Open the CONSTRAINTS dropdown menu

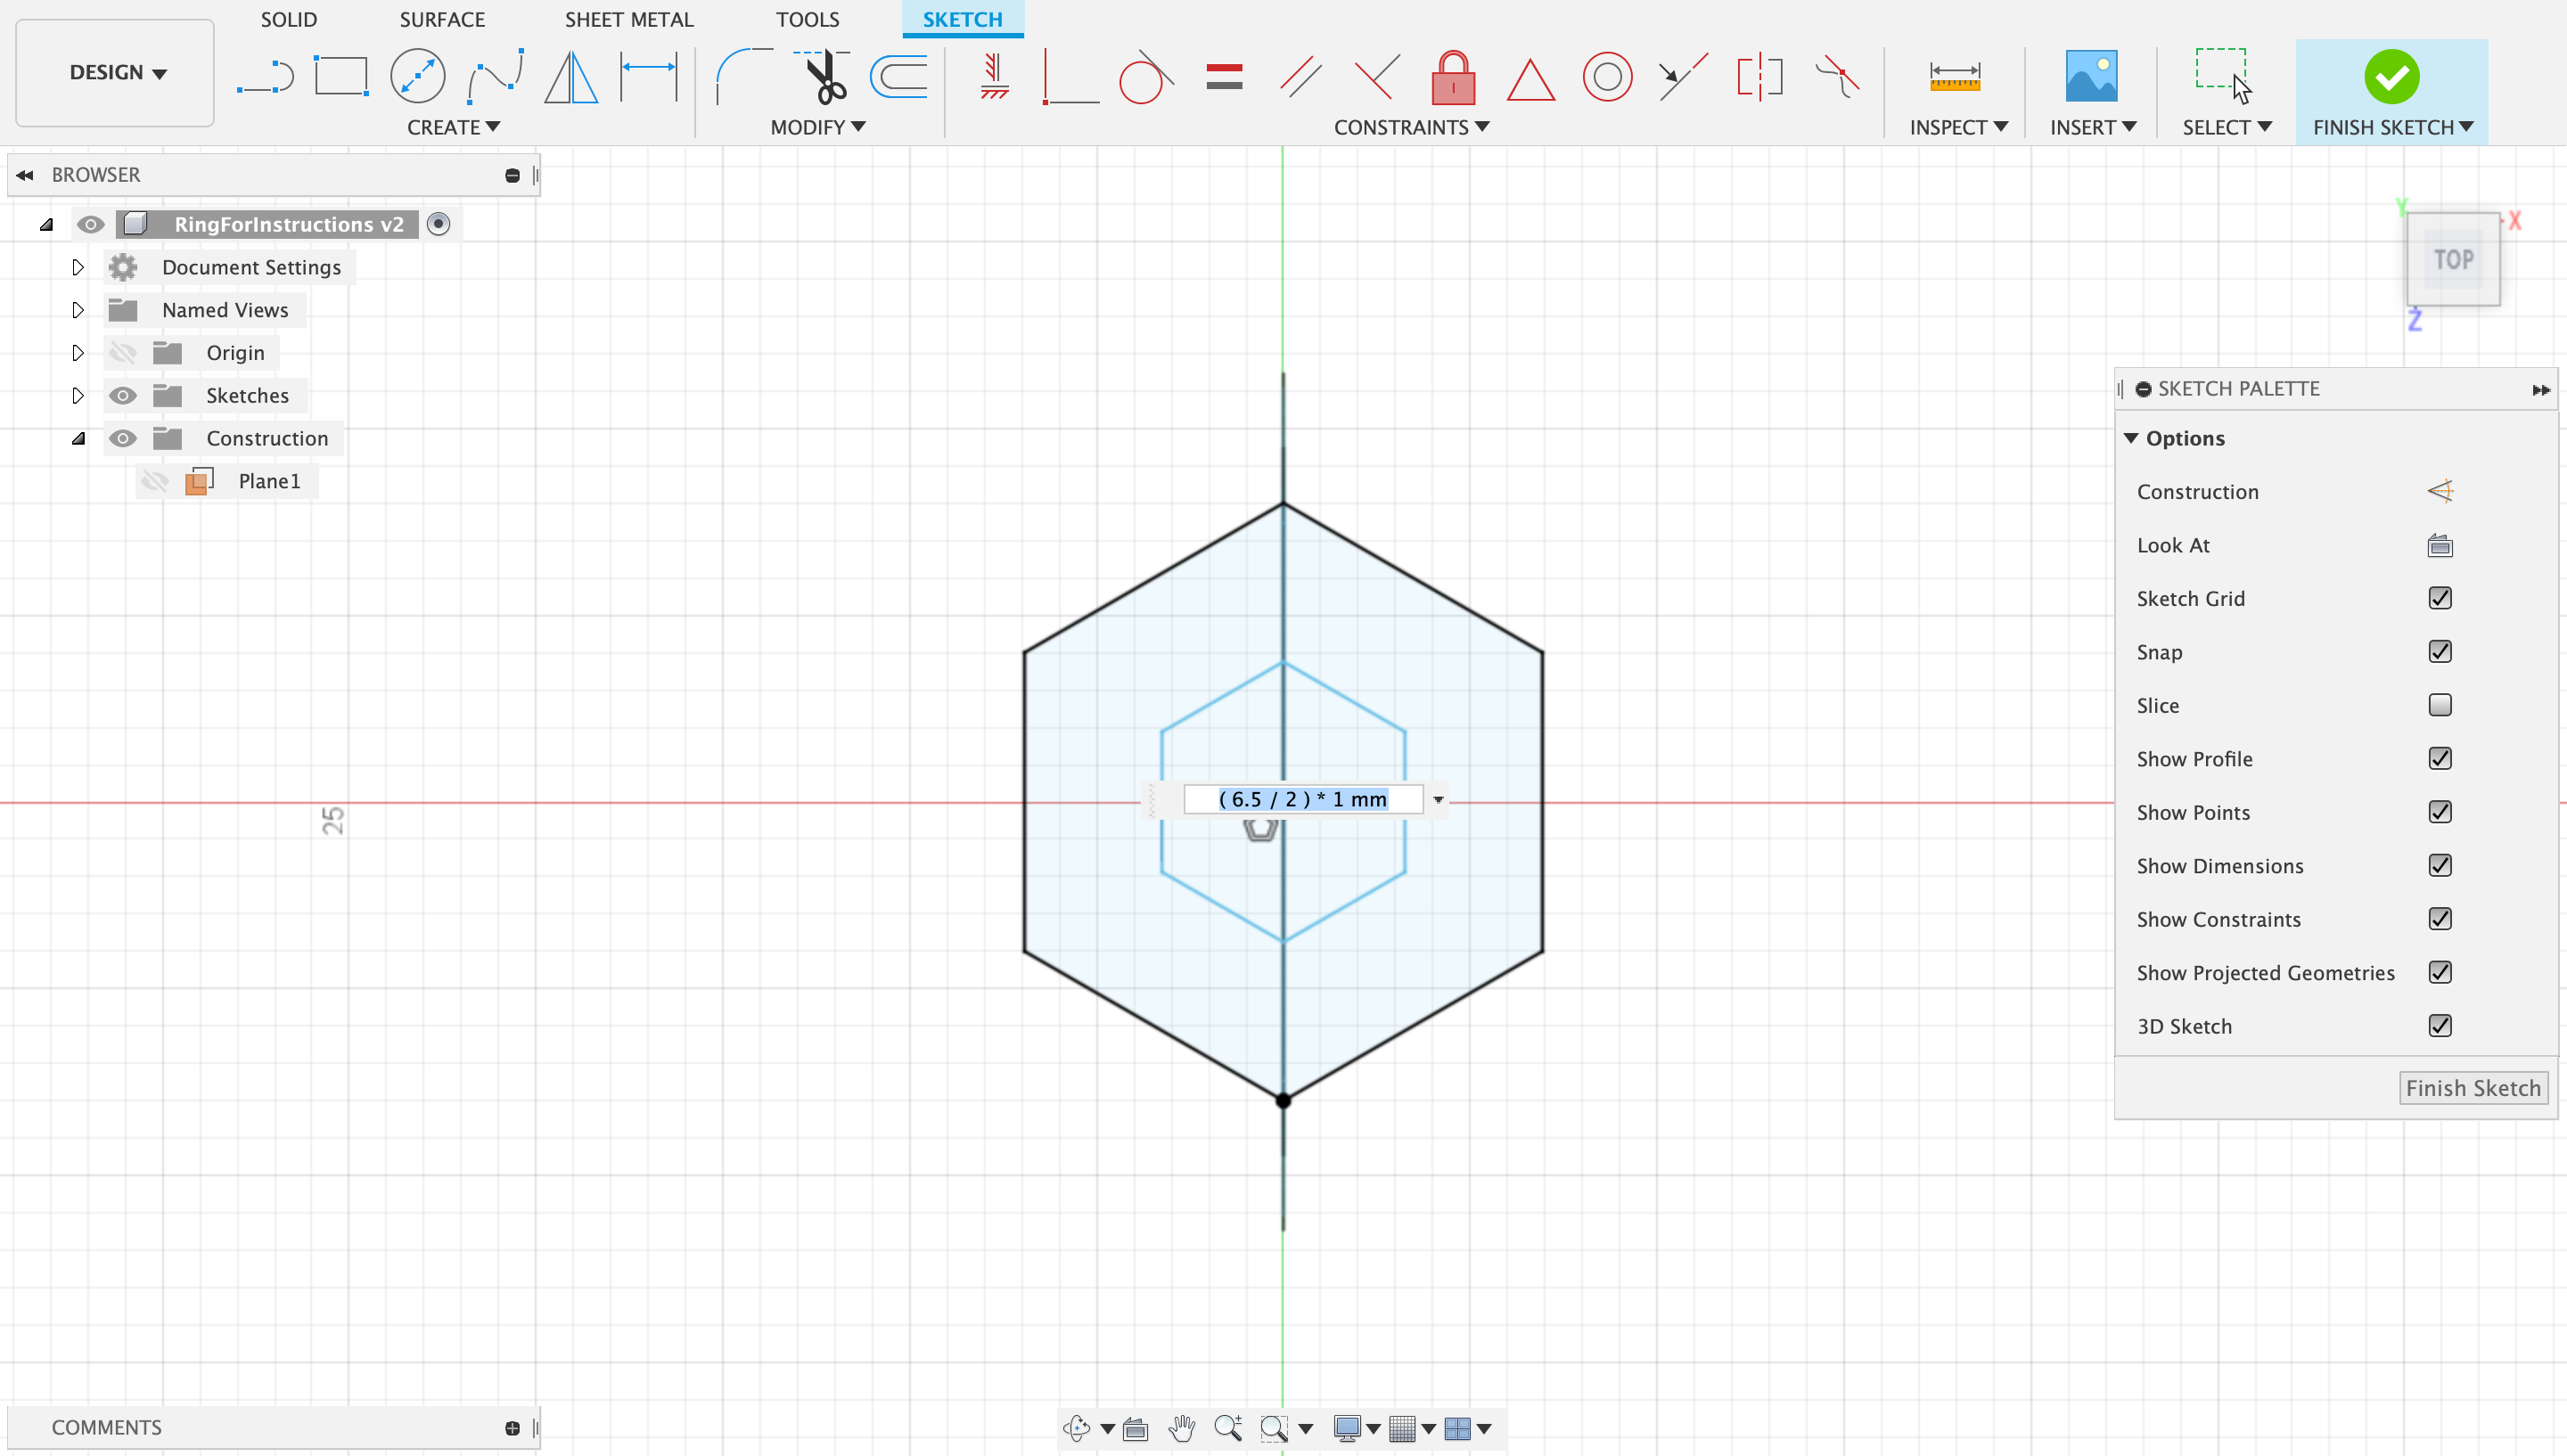click(1411, 127)
